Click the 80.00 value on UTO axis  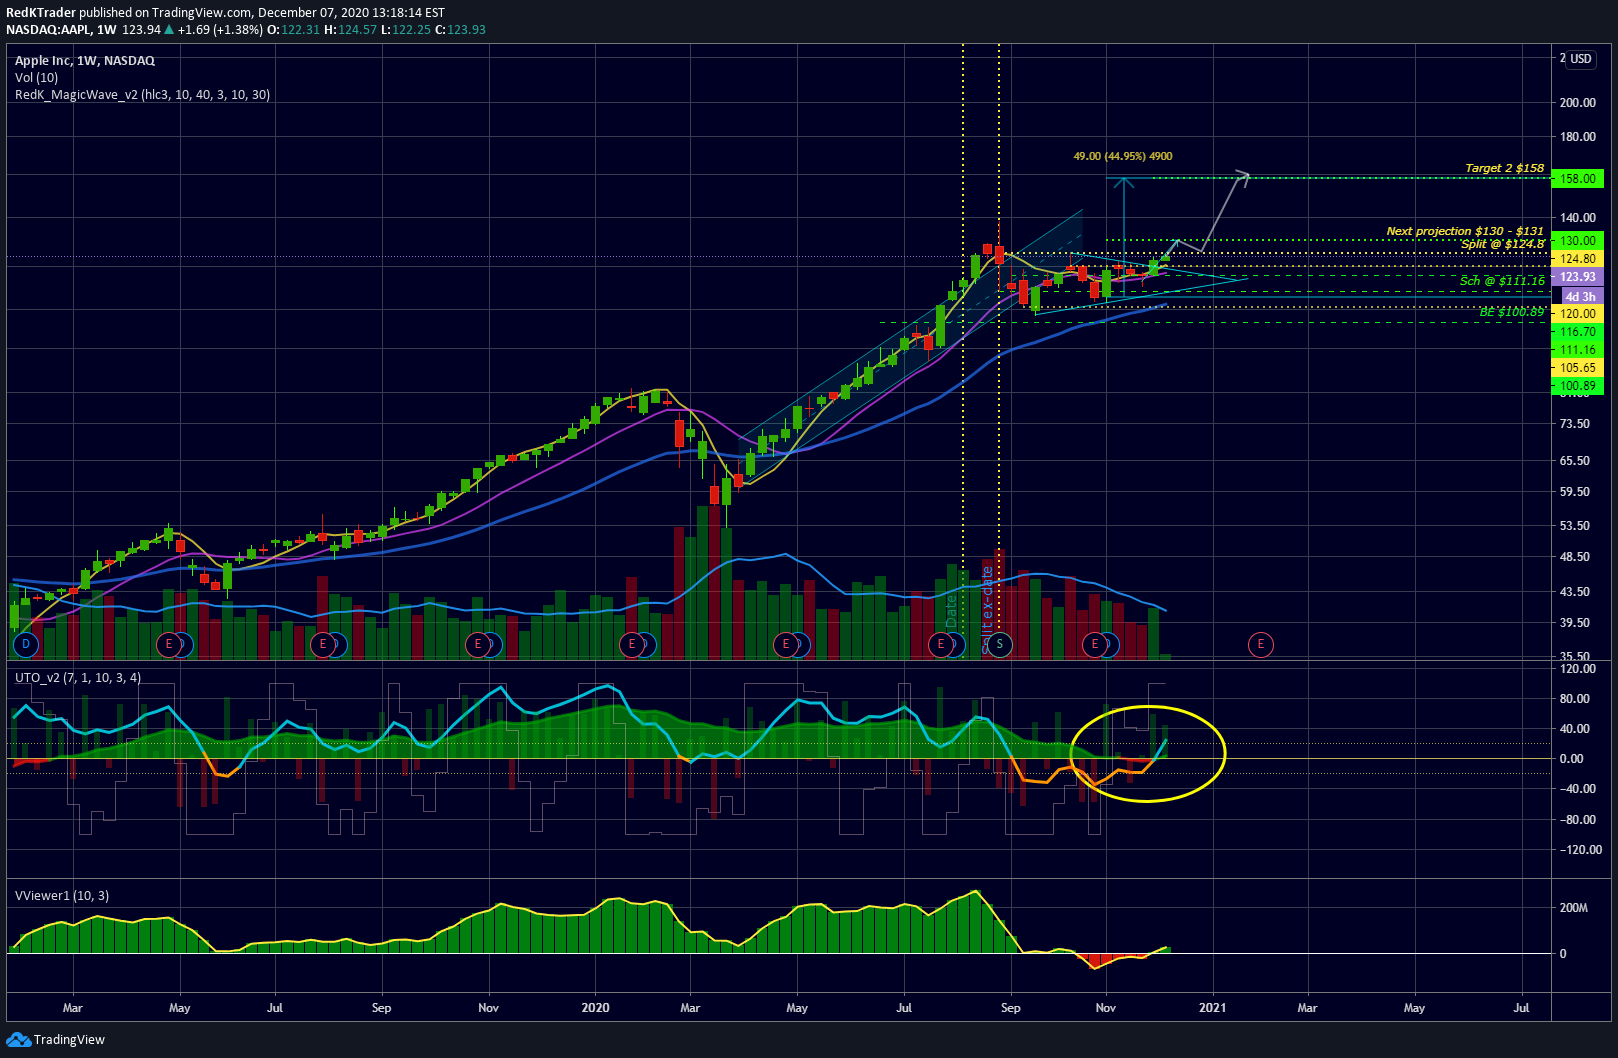[1575, 699]
